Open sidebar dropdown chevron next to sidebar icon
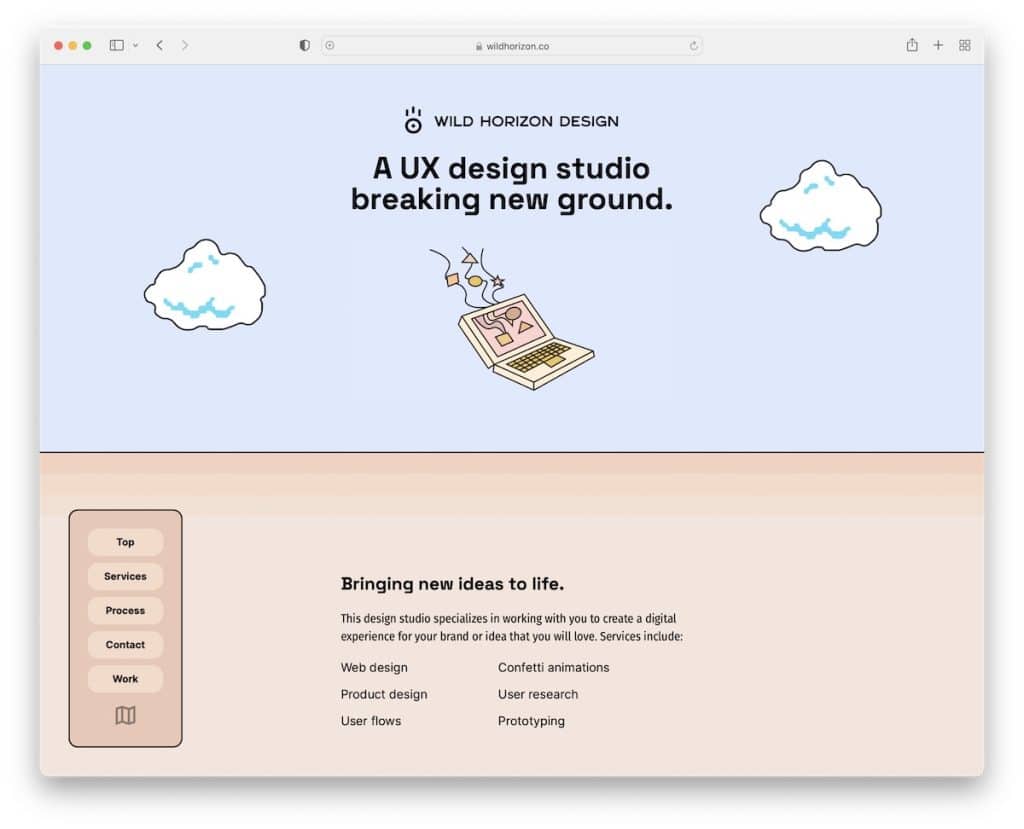Image resolution: width=1024 pixels, height=829 pixels. [x=135, y=46]
